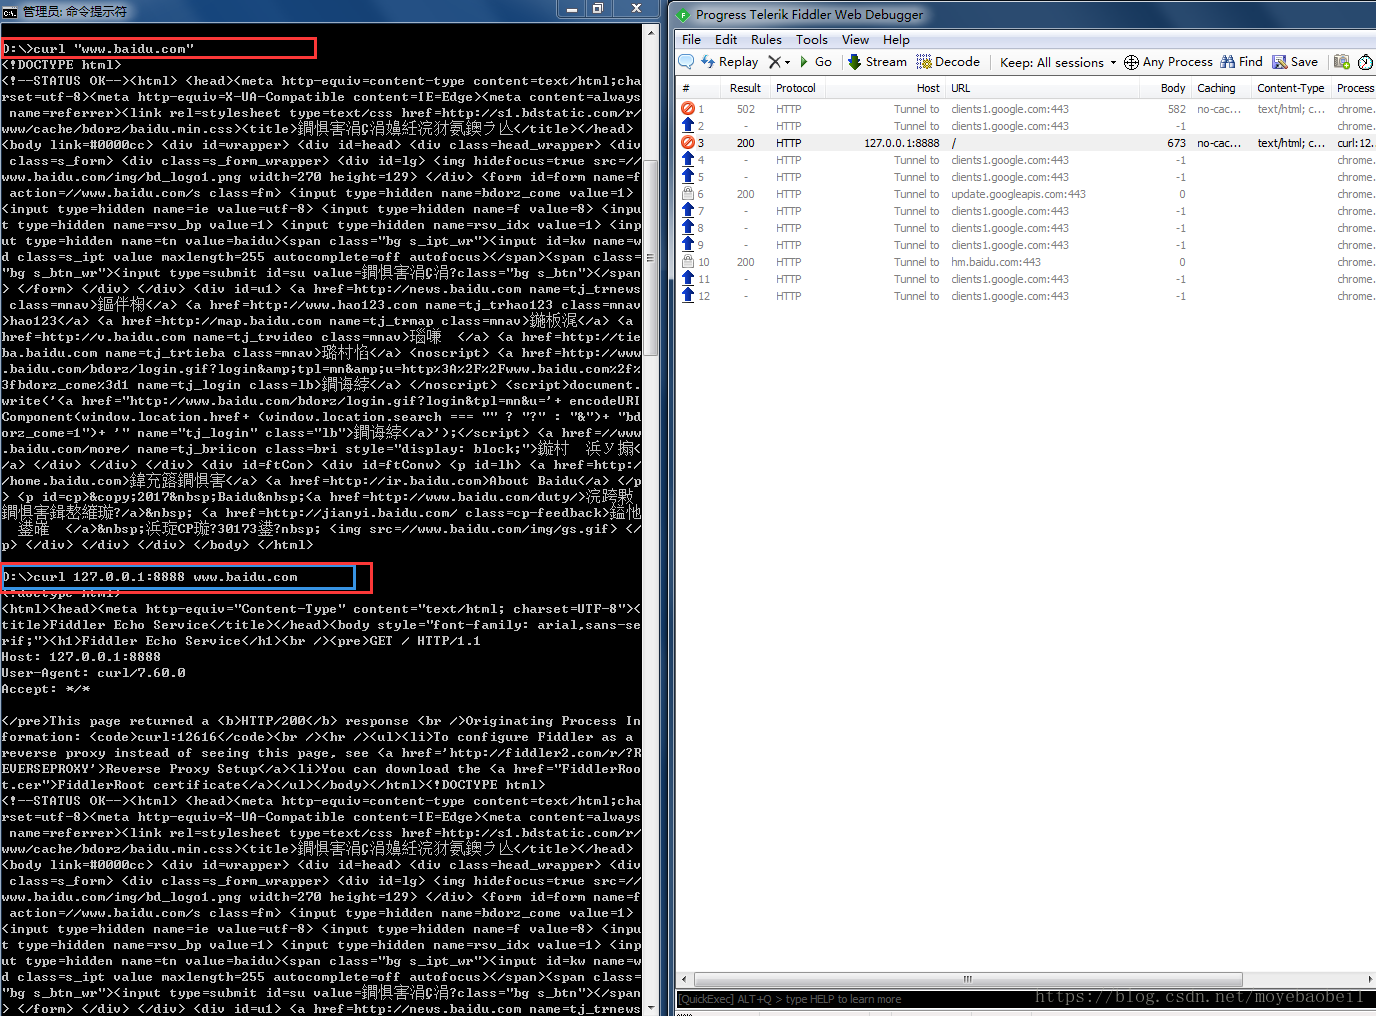Sort sessions by the Result column header
Image resolution: width=1376 pixels, height=1016 pixels.
(746, 88)
